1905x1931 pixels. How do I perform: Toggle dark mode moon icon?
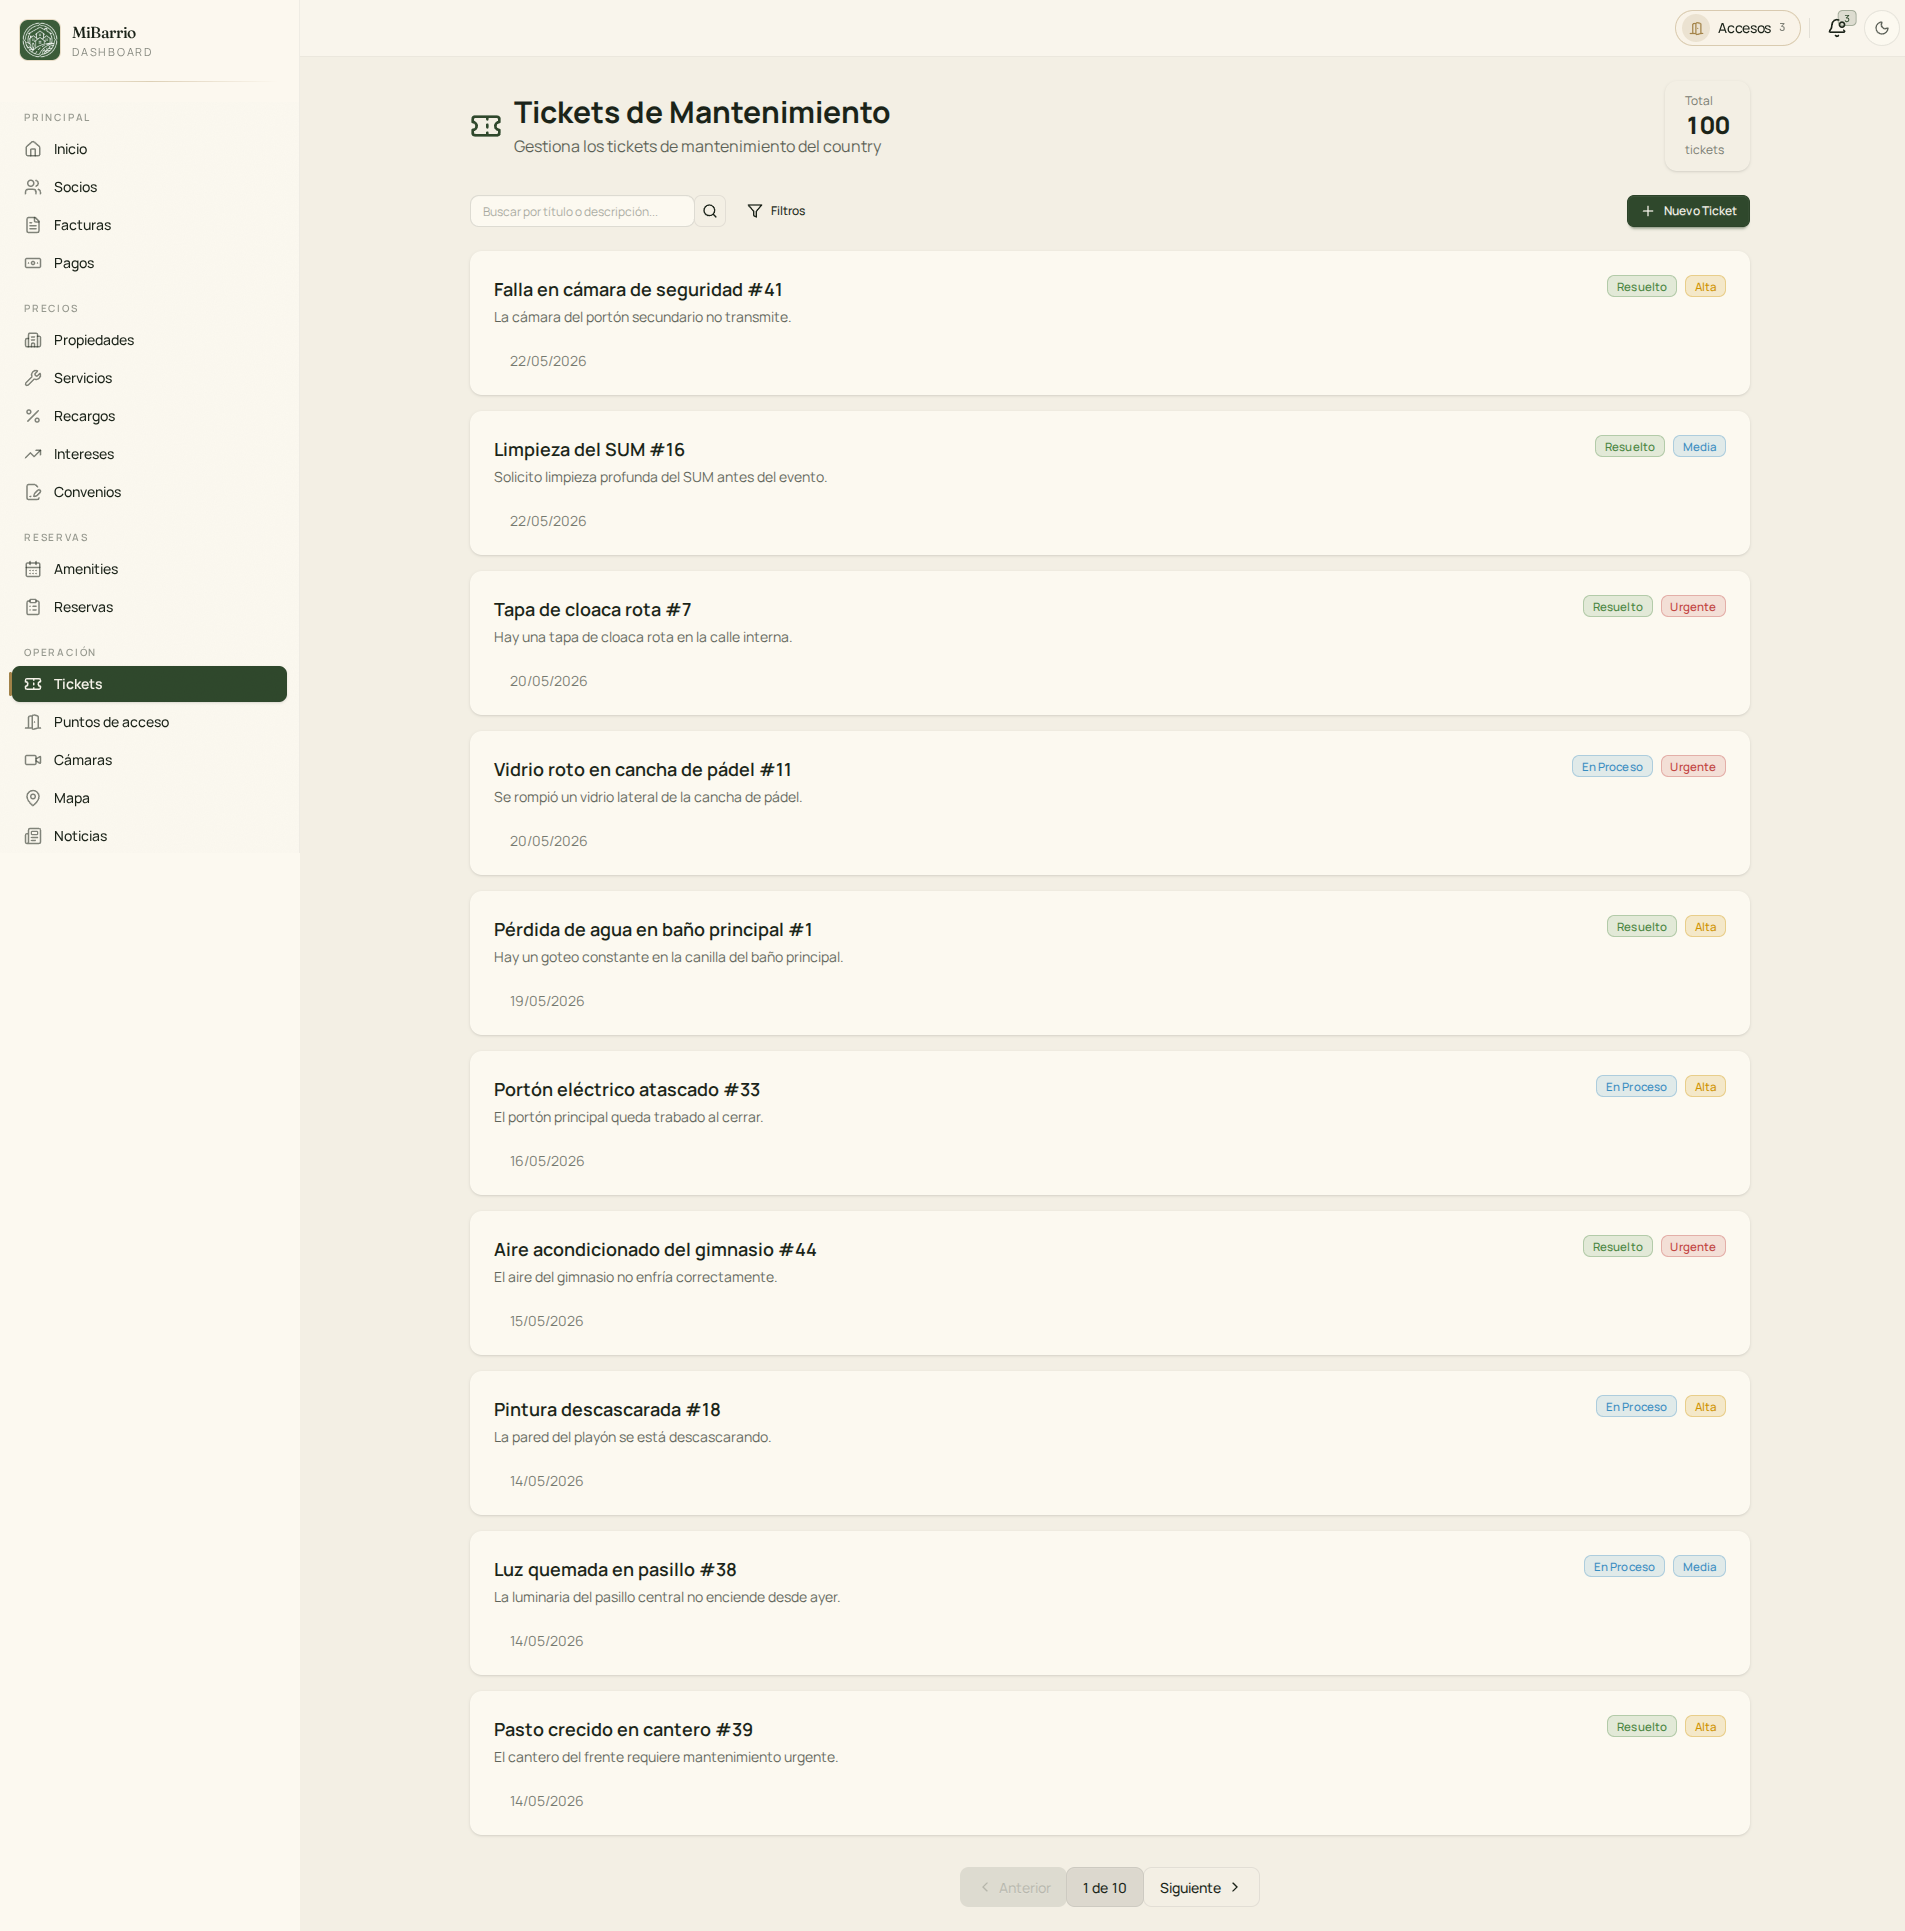[x=1882, y=28]
